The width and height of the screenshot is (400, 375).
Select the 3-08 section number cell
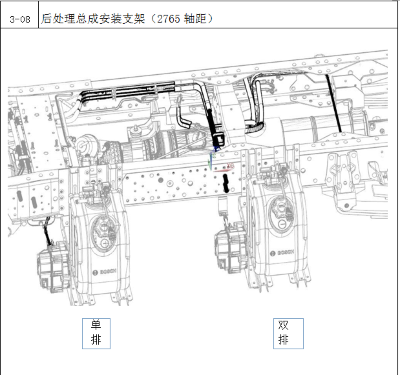click(x=20, y=19)
